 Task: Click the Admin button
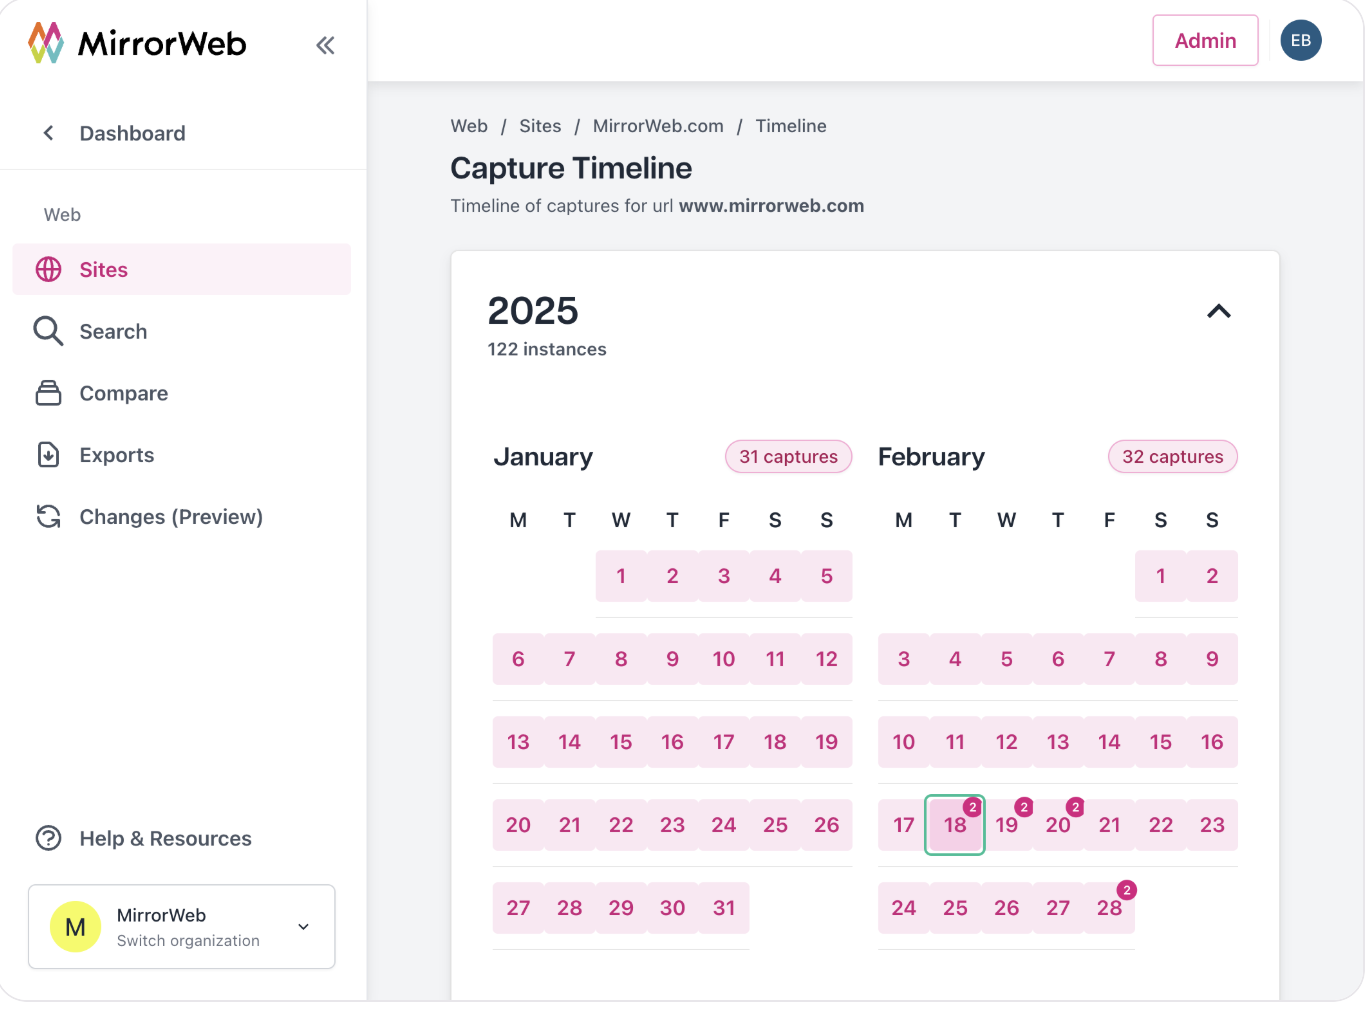pyautogui.click(x=1205, y=41)
